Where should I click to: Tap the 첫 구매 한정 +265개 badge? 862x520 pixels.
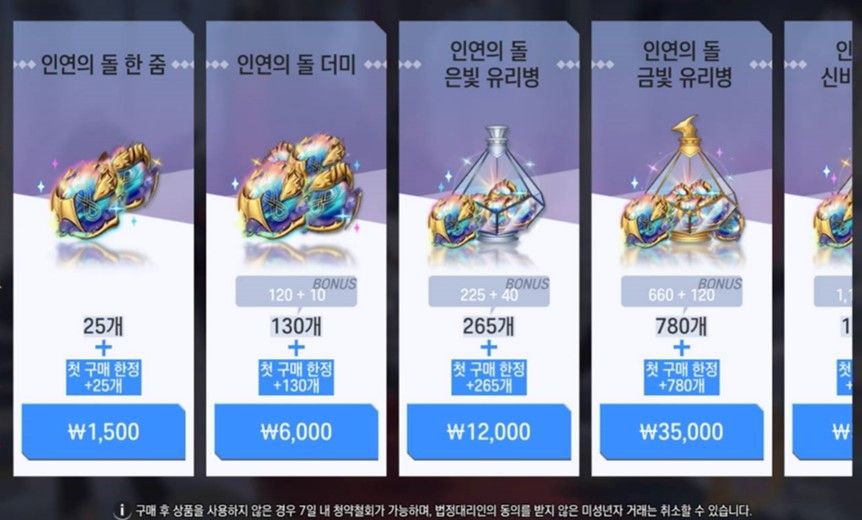point(489,377)
